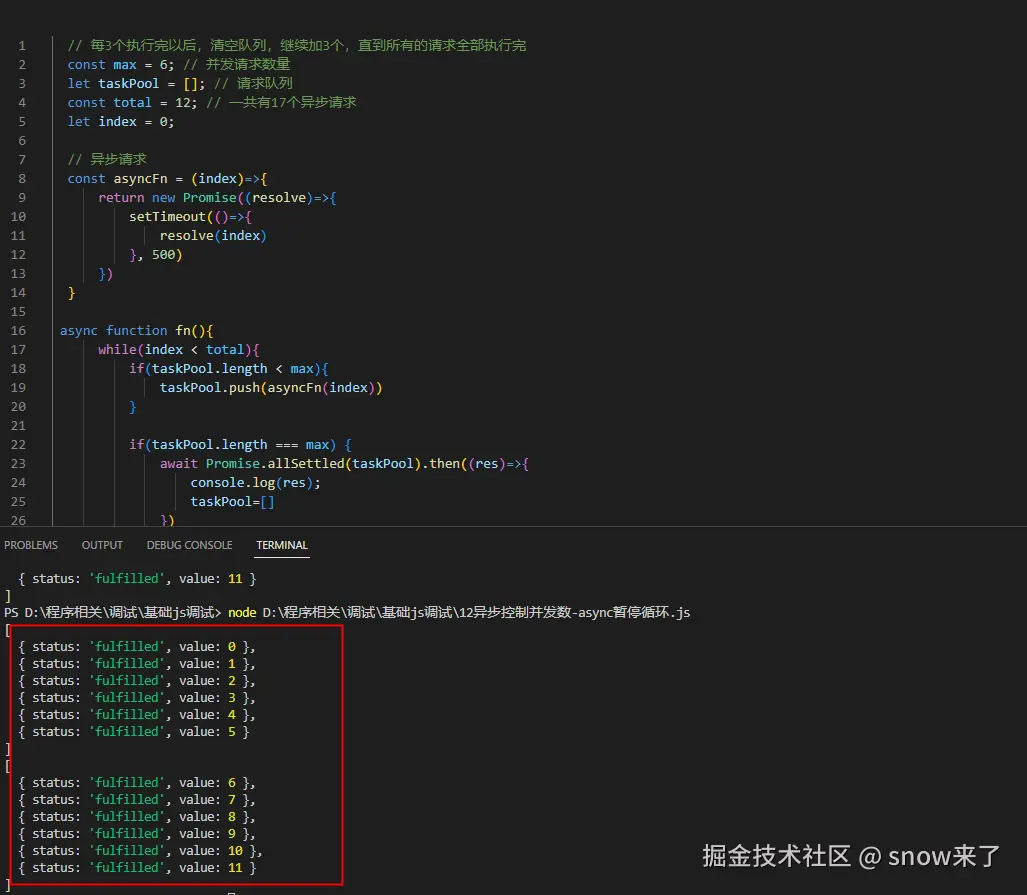Viewport: 1027px width, 895px height.
Task: Click the "await Promise.allSettled(taskPool)" line
Action: coord(344,463)
